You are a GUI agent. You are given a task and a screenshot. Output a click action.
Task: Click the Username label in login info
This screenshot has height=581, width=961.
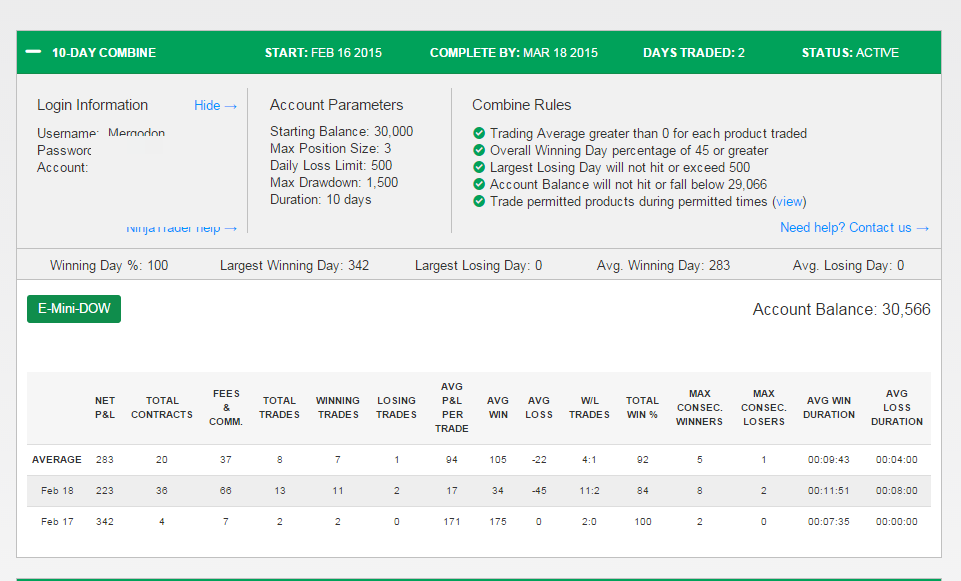point(67,133)
